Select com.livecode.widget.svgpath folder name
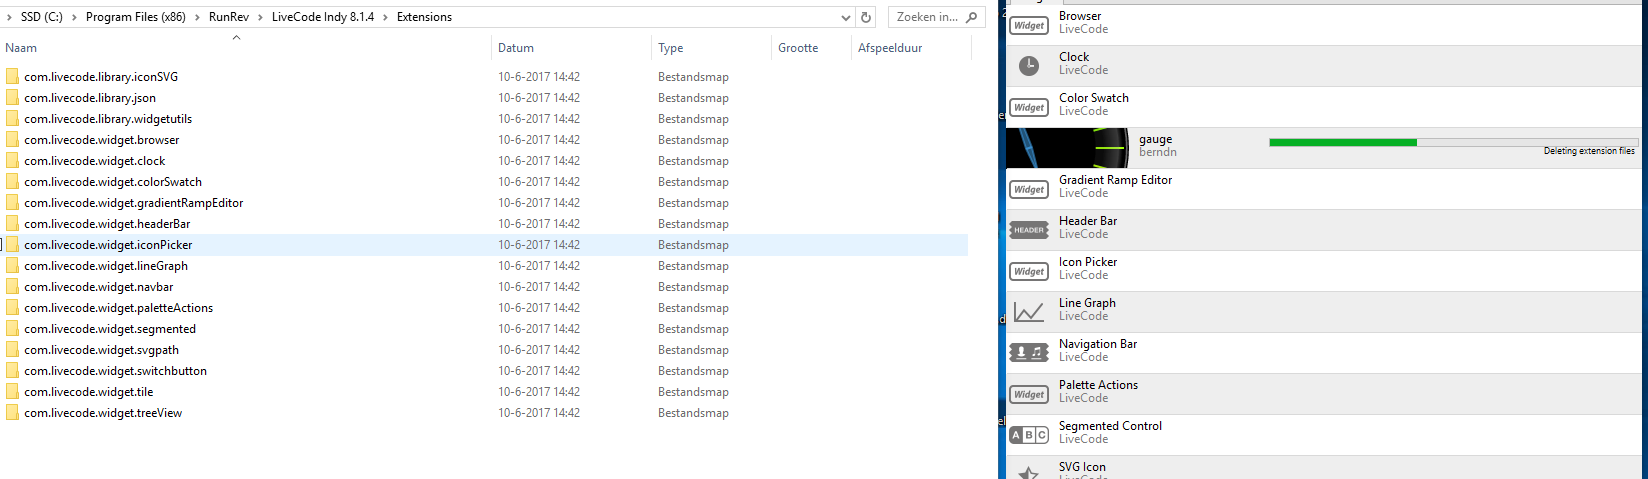 point(101,349)
